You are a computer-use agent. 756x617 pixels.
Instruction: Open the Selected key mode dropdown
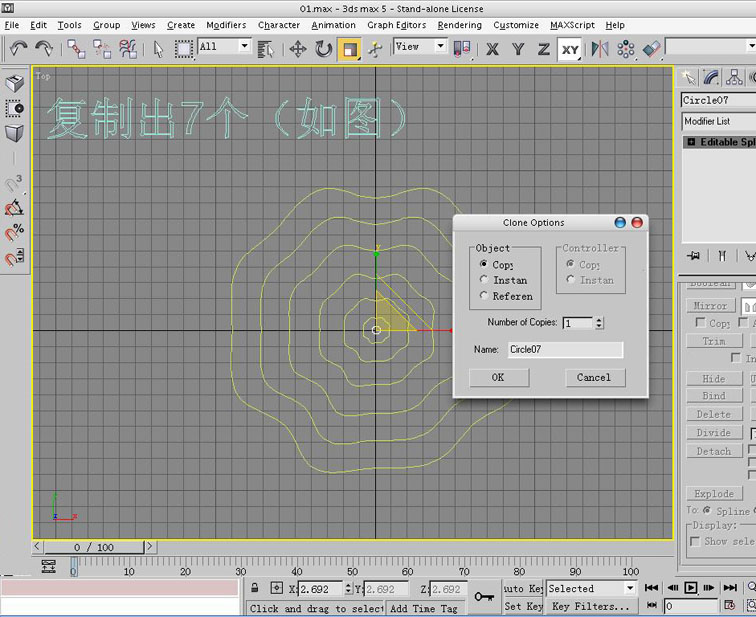click(630, 588)
